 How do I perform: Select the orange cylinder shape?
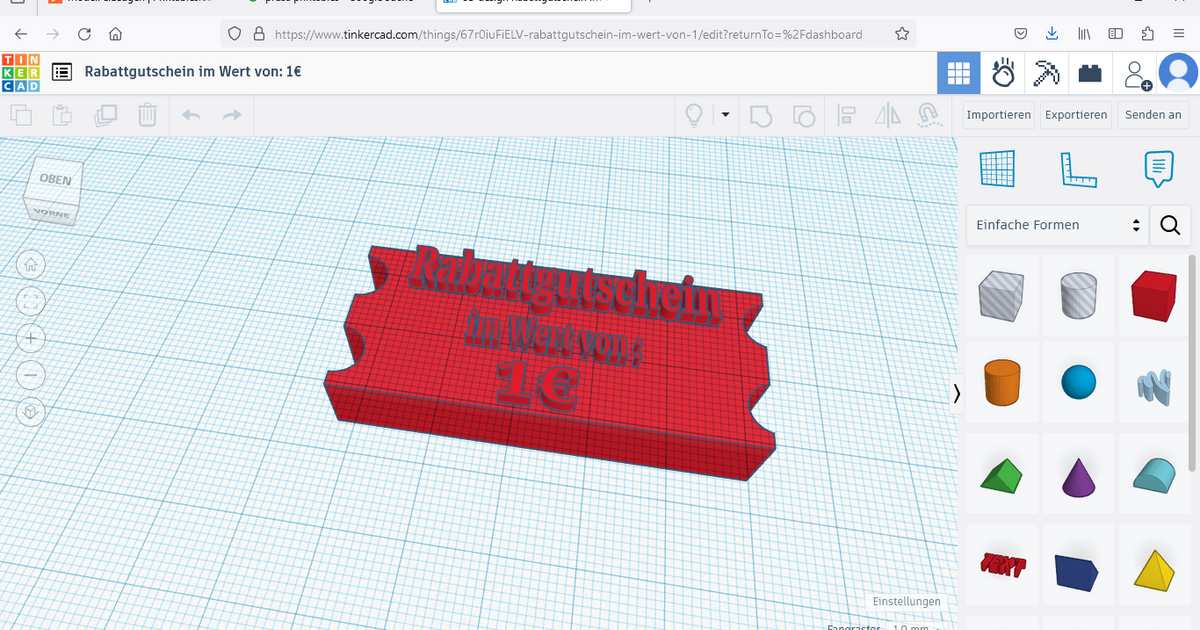click(x=1002, y=383)
